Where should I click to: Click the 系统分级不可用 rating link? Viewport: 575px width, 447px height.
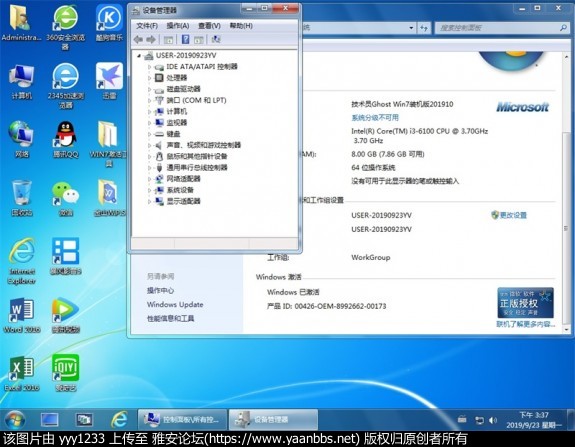(x=375, y=118)
